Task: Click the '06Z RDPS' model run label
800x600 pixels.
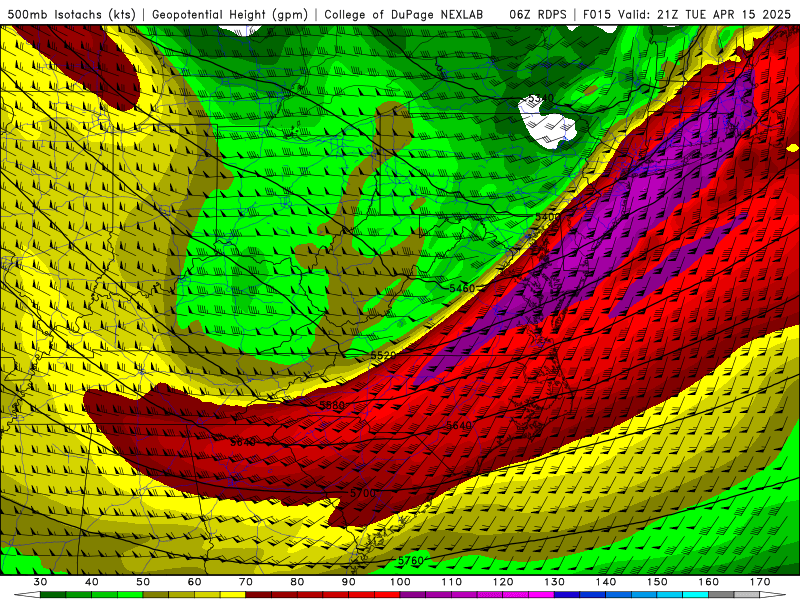Action: coord(537,14)
